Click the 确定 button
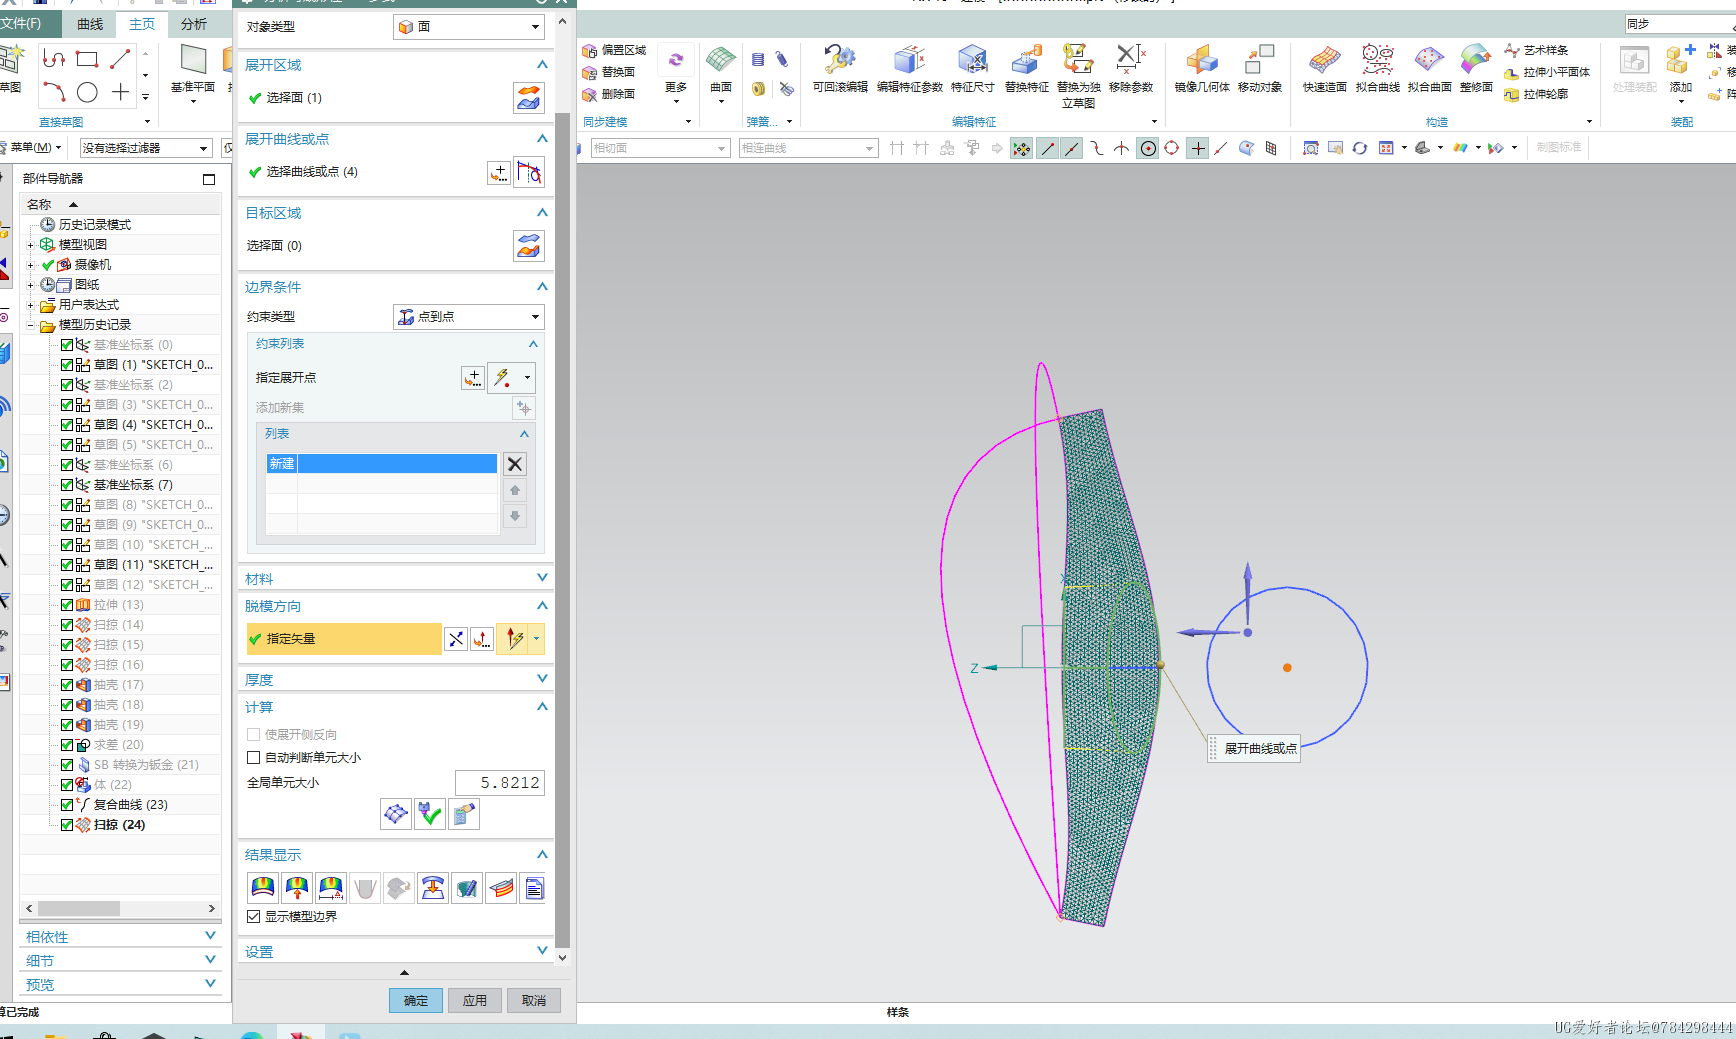Image resolution: width=1736 pixels, height=1039 pixels. [416, 1000]
